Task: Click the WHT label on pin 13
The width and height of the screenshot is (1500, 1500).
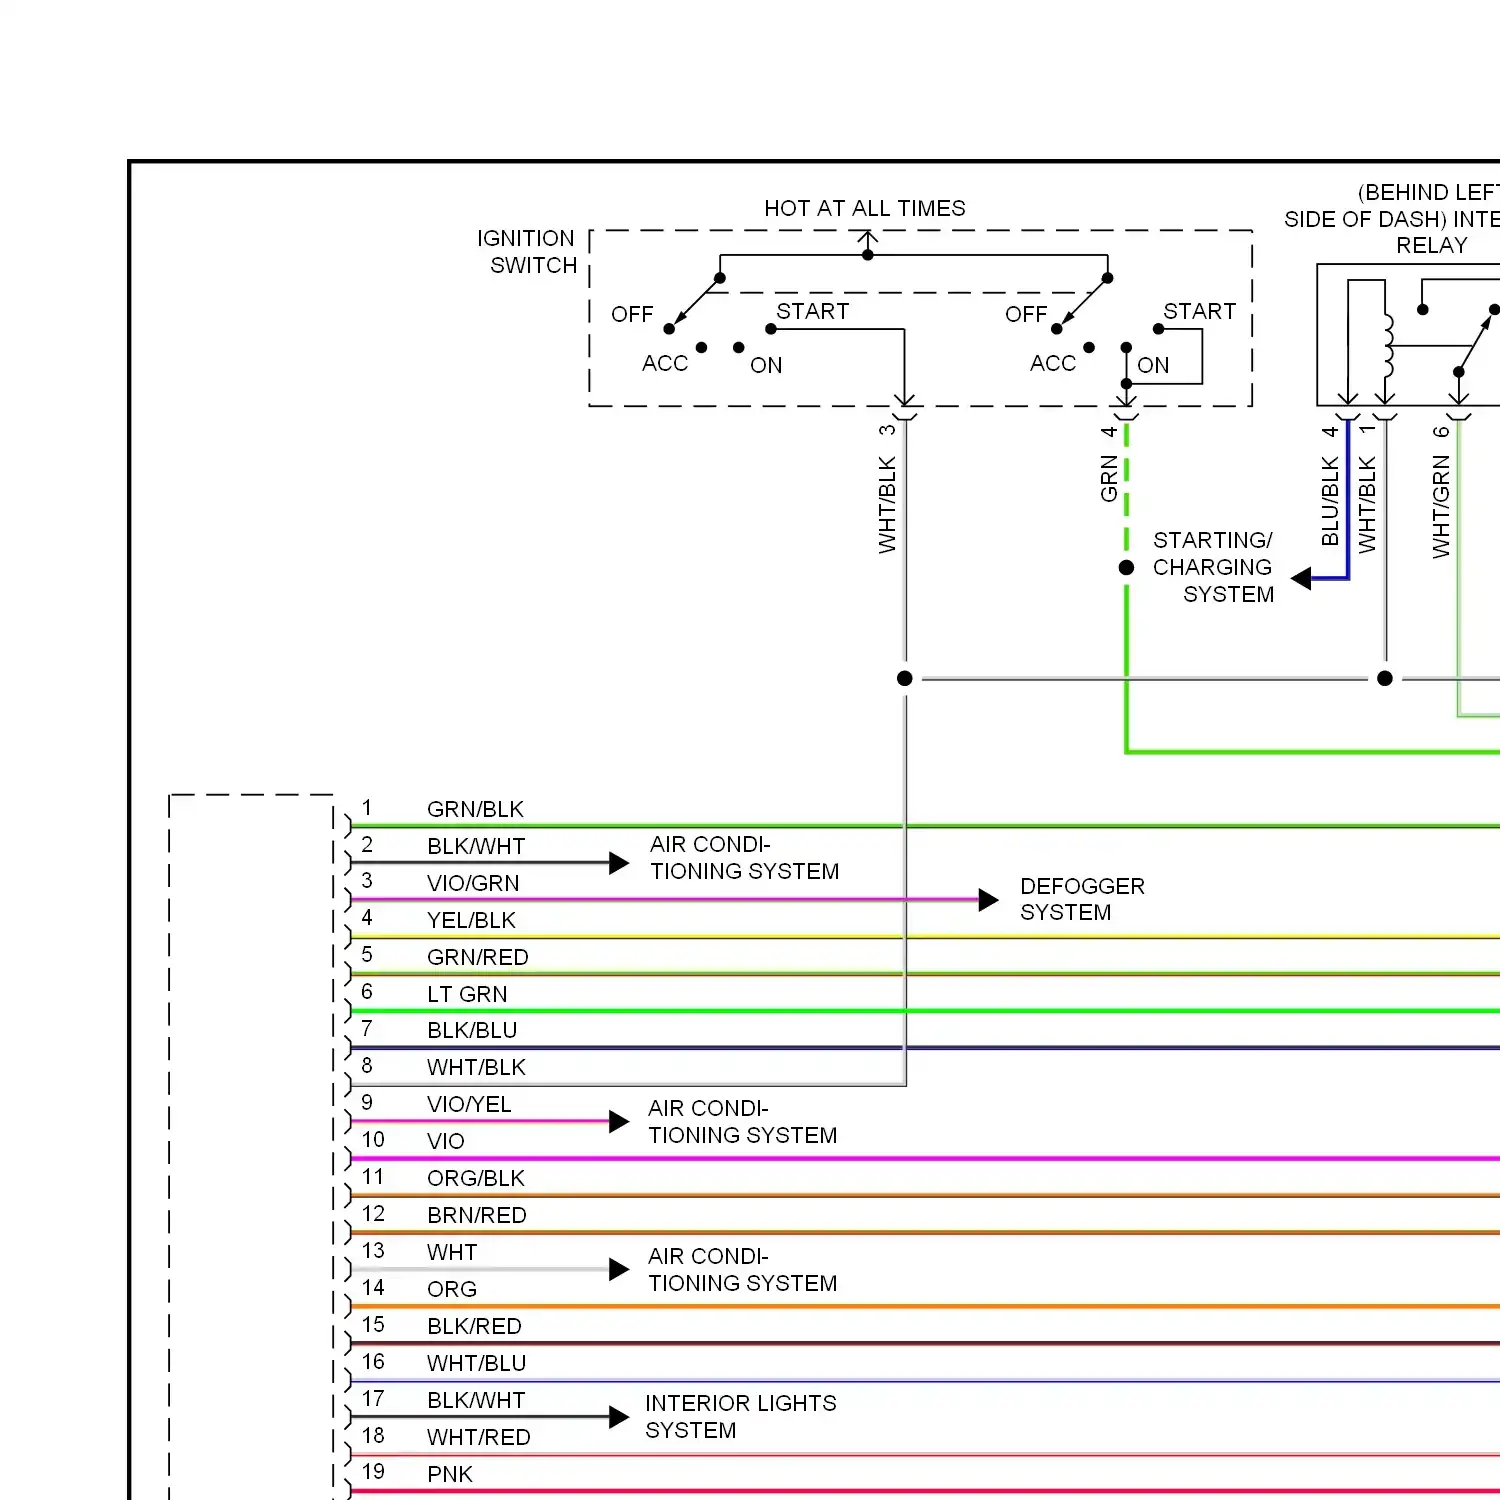Action: (452, 1252)
